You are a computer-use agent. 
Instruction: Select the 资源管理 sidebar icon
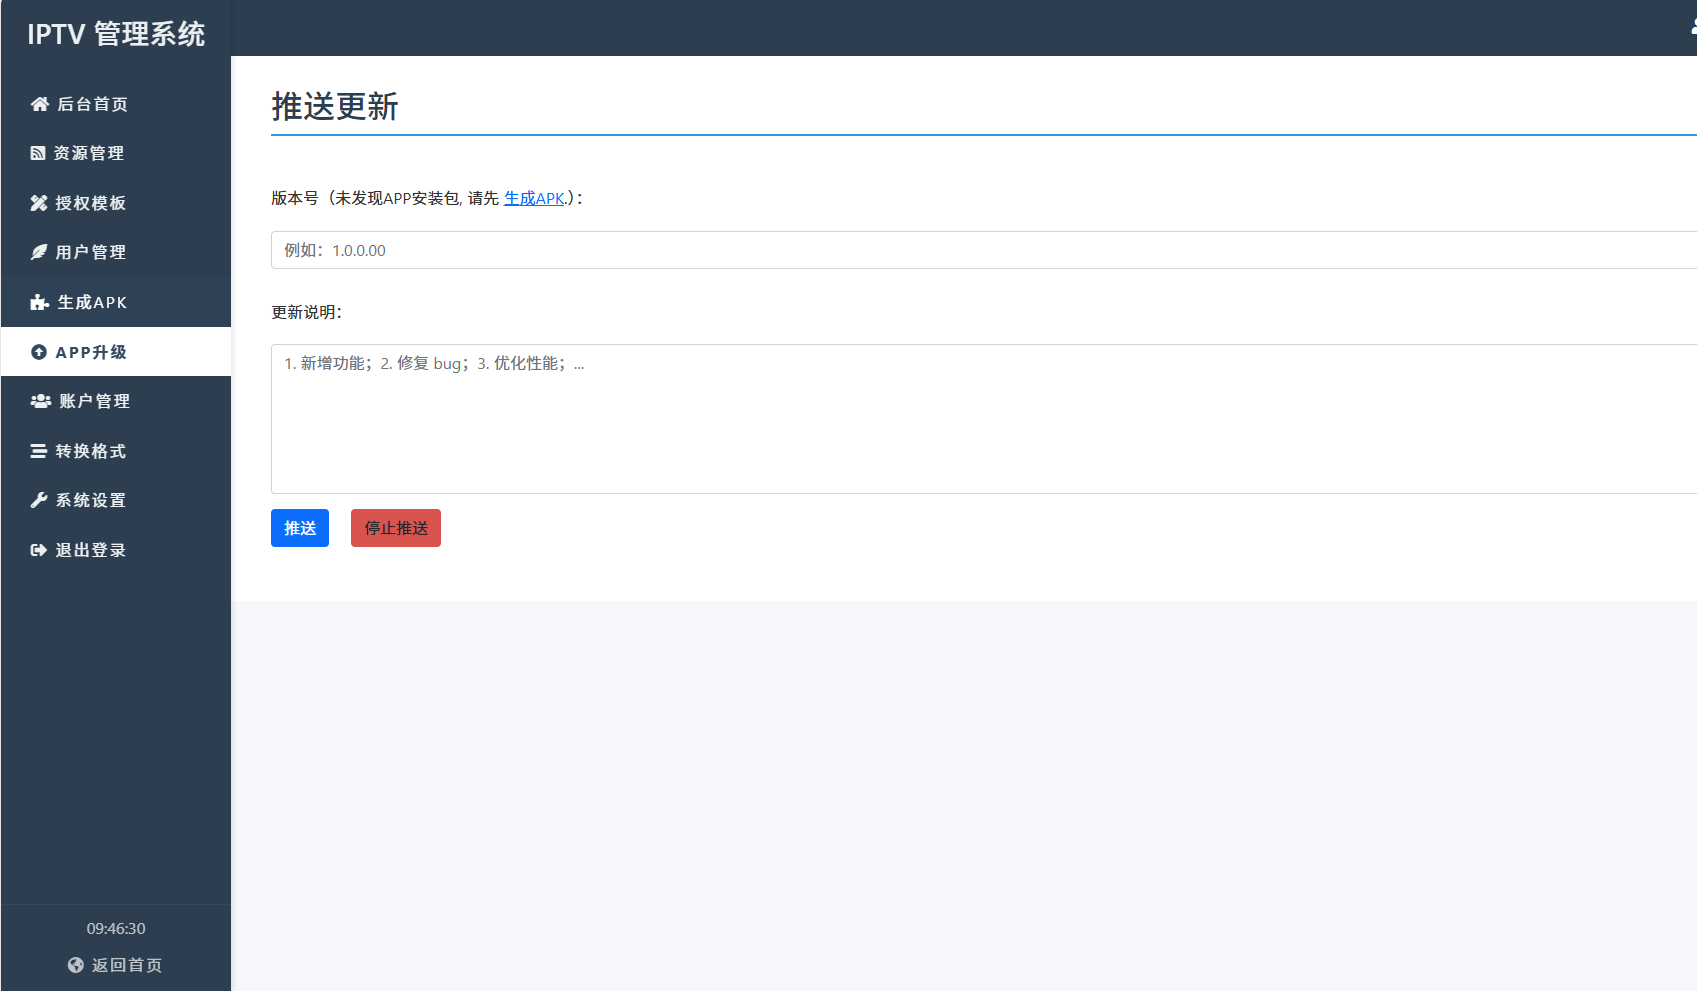coord(37,152)
